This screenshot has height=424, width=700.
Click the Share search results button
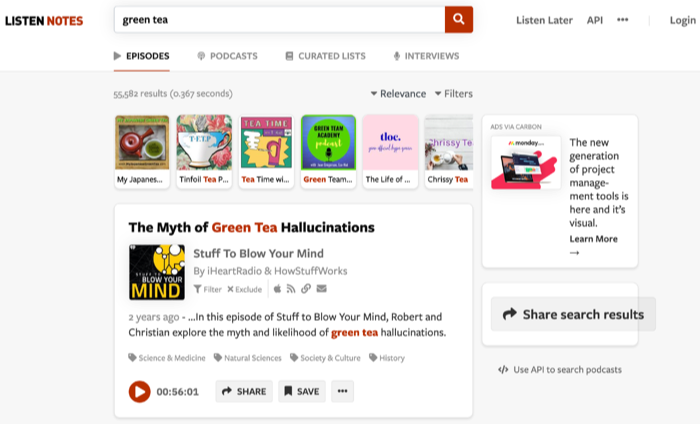573,314
